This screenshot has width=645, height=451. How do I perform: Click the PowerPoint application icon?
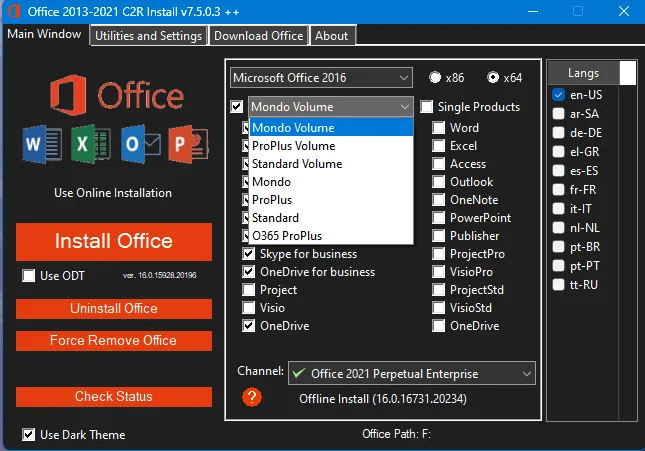(188, 144)
